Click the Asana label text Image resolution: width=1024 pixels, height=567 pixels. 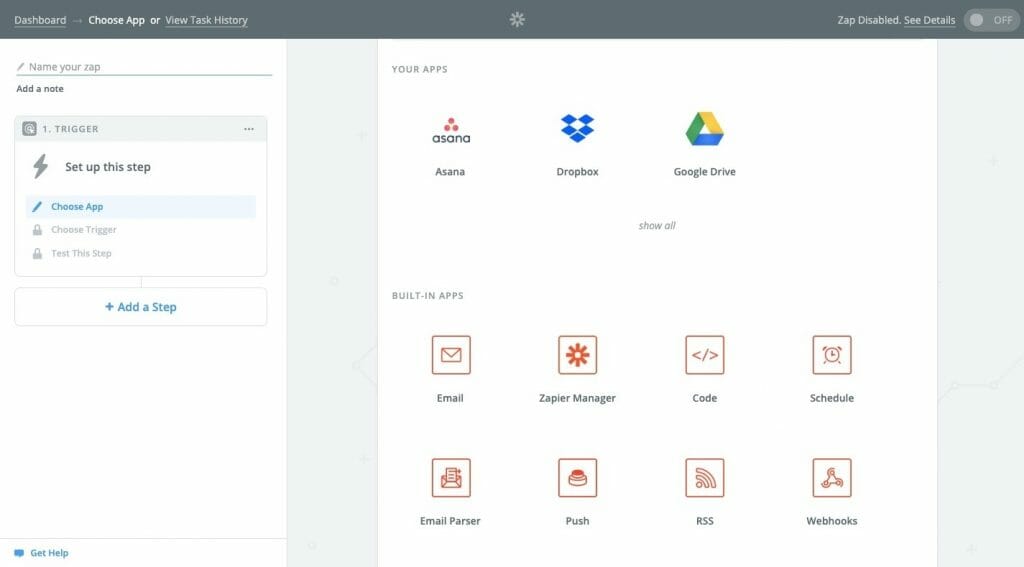tap(450, 172)
